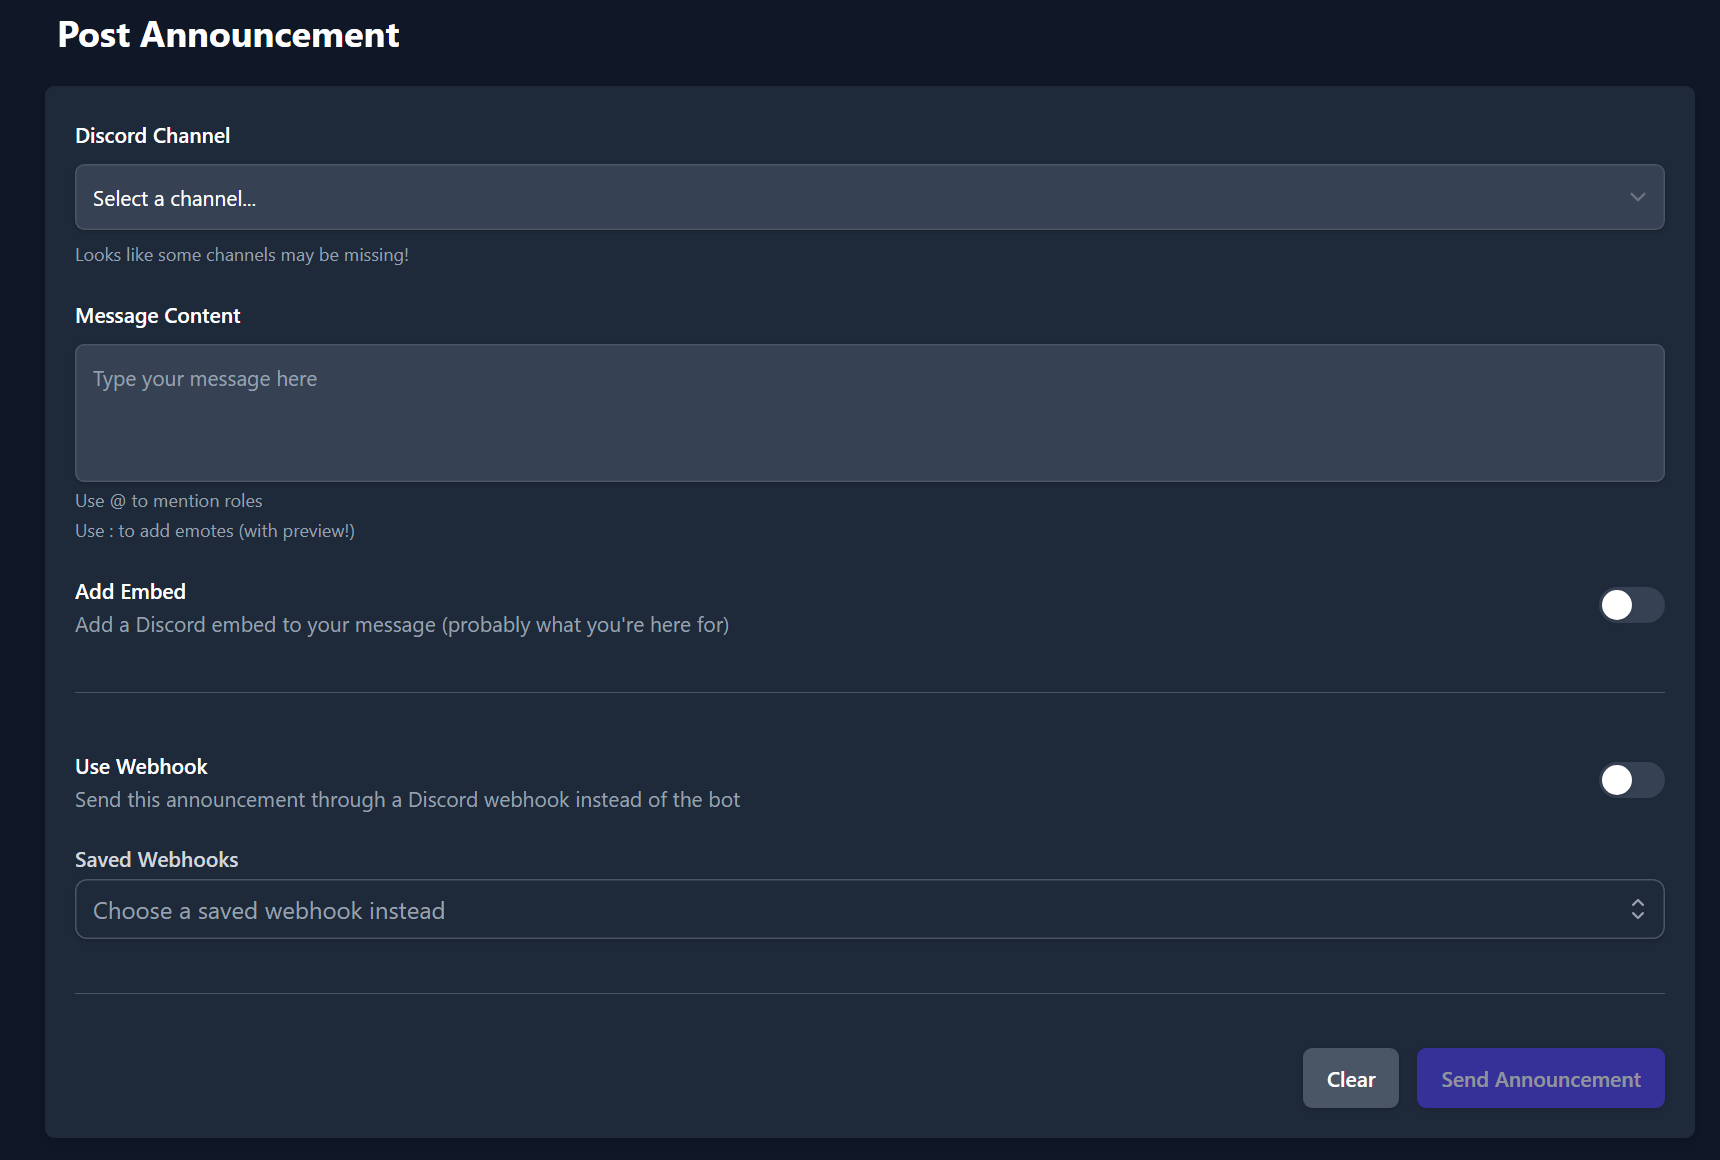Click the Saved Webhooks label
The image size is (1720, 1160).
click(156, 860)
